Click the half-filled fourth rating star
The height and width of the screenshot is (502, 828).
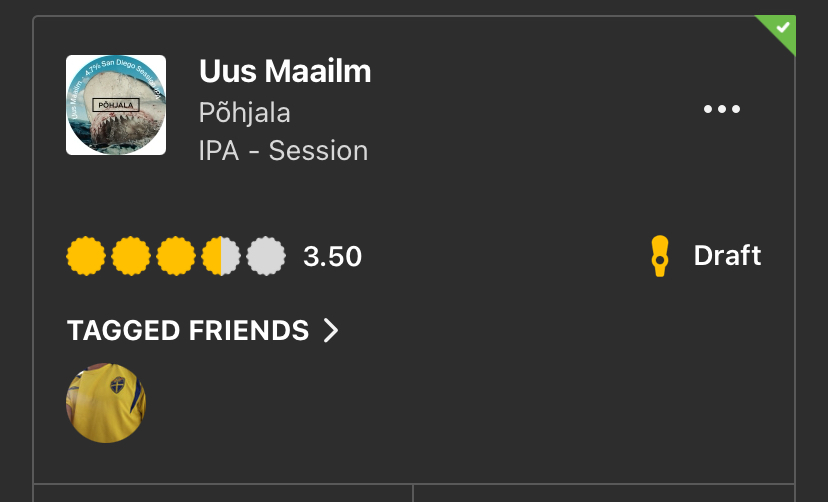click(x=221, y=257)
